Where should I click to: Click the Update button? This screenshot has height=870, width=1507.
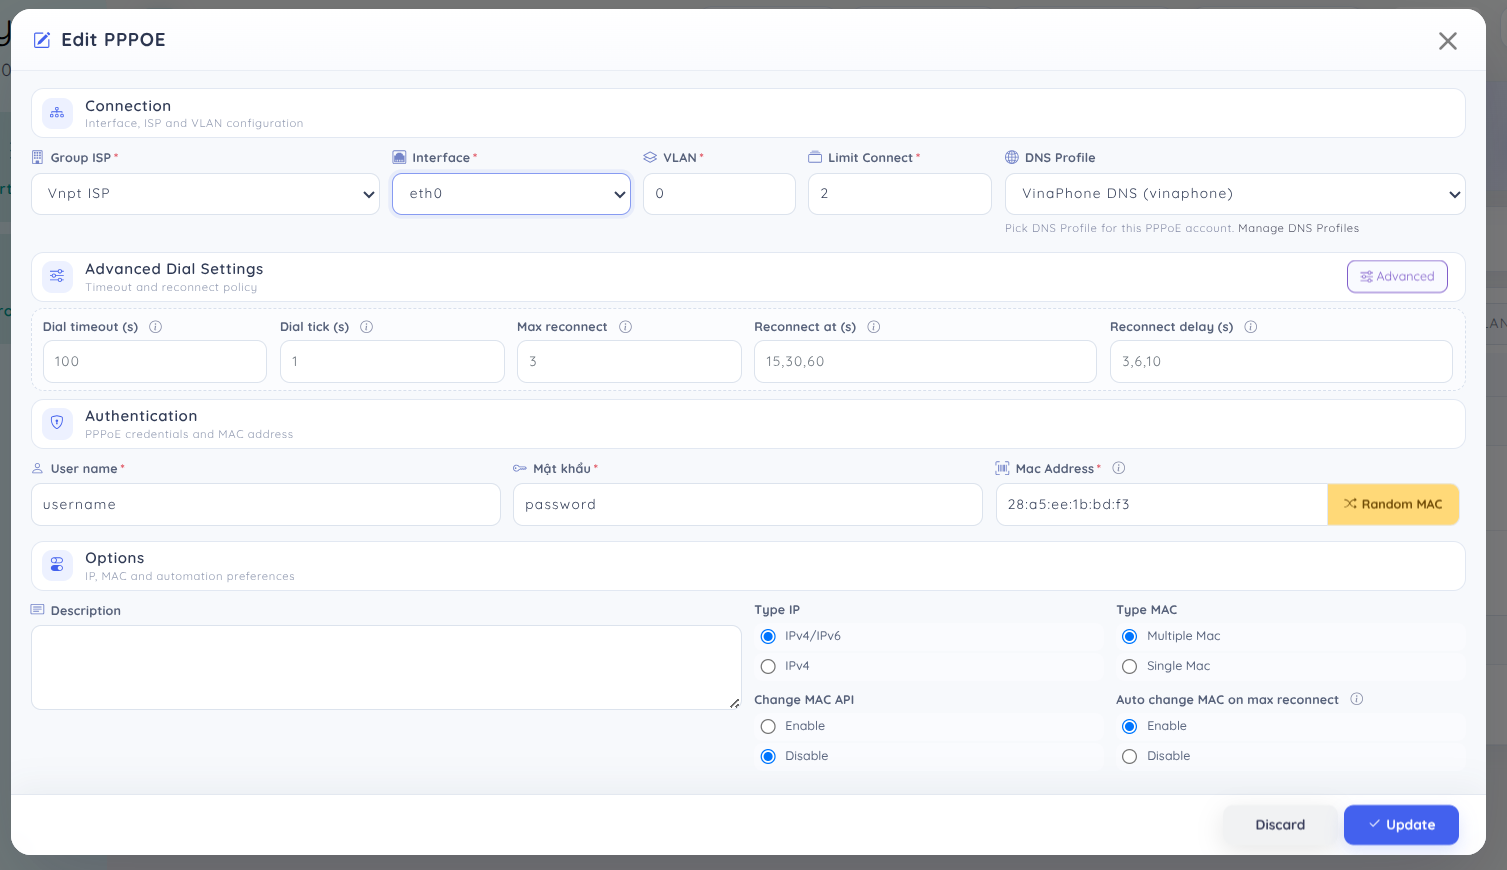tap(1401, 825)
